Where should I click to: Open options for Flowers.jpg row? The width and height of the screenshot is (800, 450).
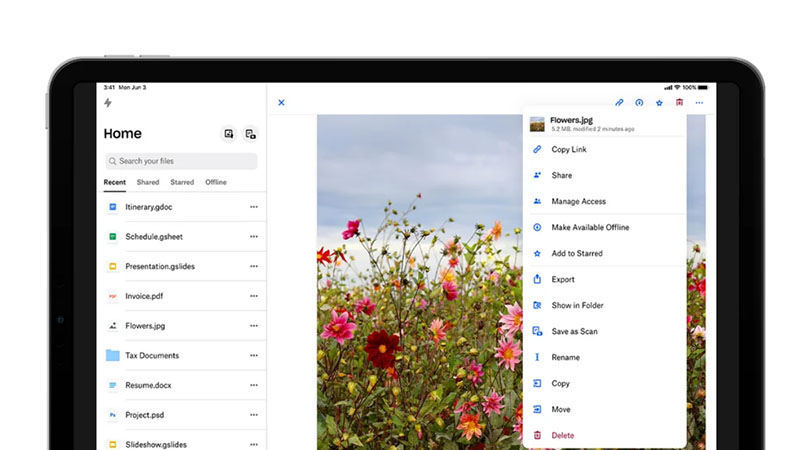(254, 326)
